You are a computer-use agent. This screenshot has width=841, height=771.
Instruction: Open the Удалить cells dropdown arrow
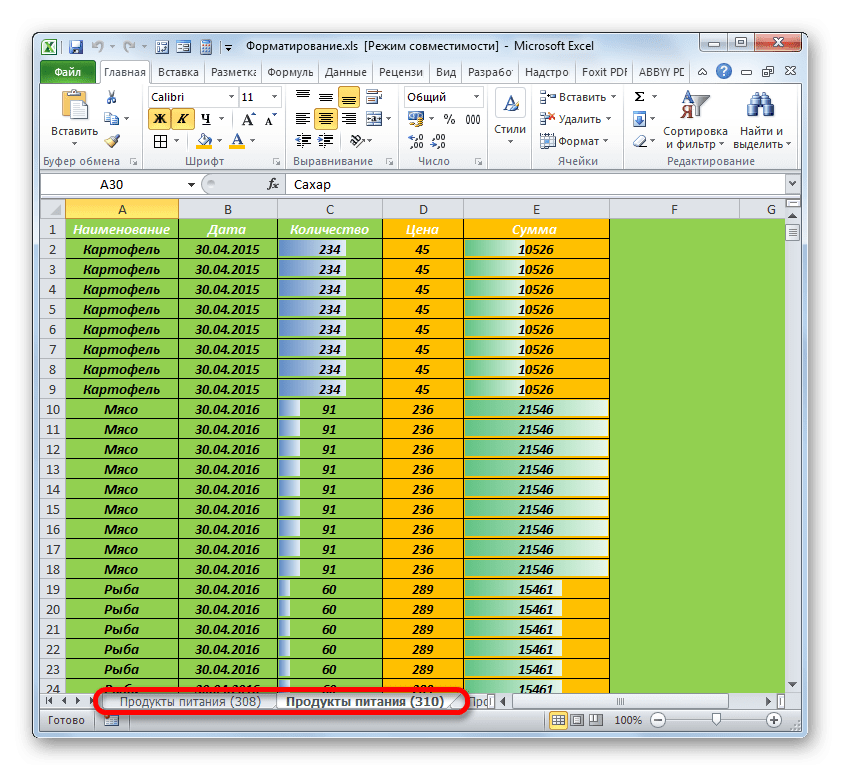click(609, 119)
